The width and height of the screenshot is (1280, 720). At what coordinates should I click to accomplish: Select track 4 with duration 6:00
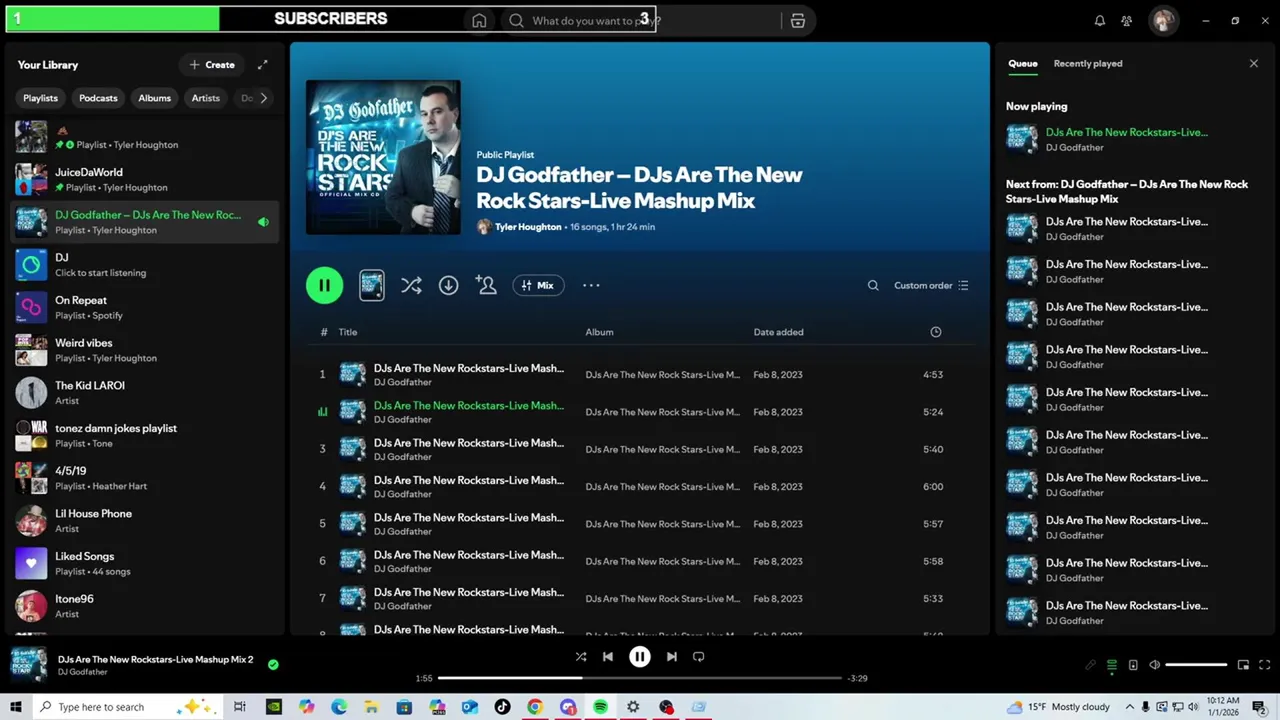click(x=640, y=486)
